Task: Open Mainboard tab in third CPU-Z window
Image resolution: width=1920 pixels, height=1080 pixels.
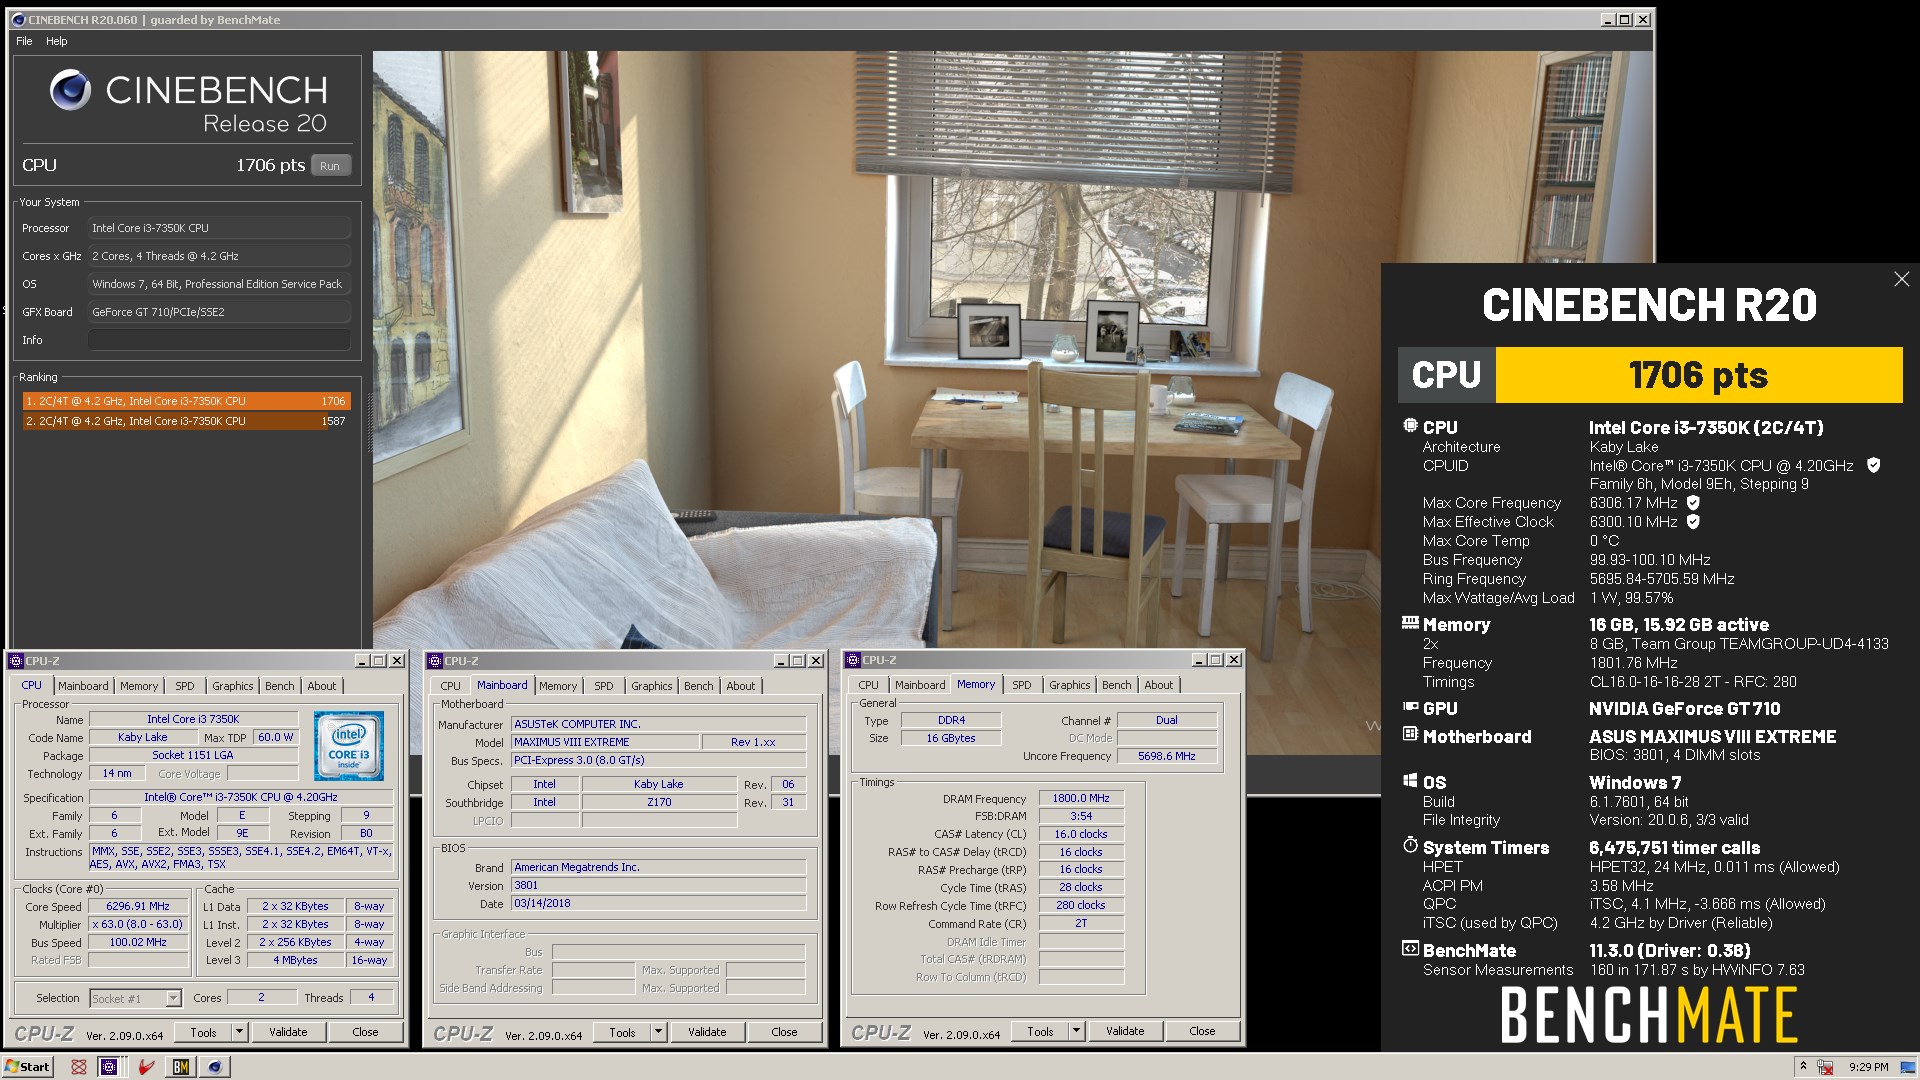Action: [x=920, y=685]
